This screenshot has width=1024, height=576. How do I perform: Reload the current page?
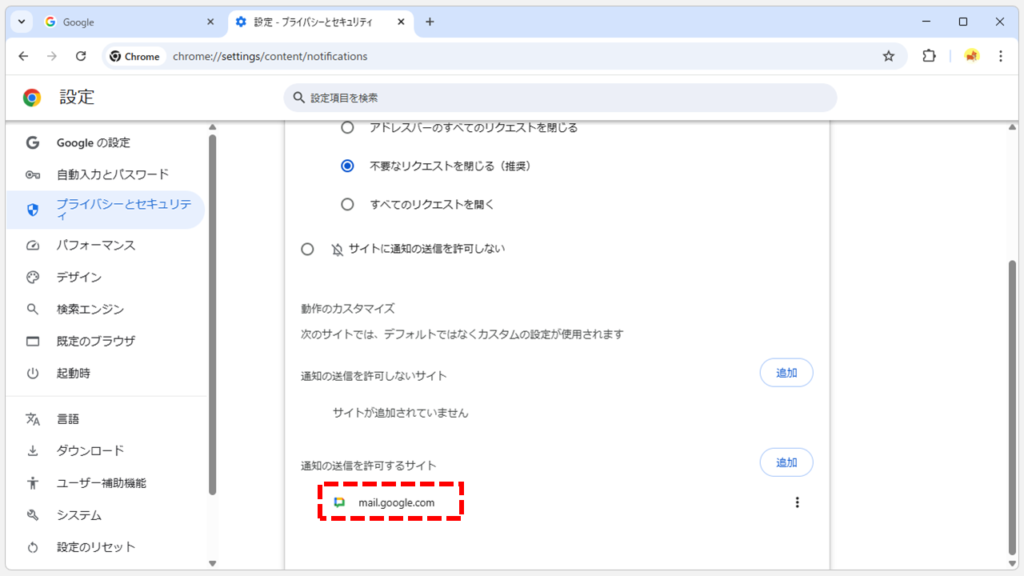(82, 56)
